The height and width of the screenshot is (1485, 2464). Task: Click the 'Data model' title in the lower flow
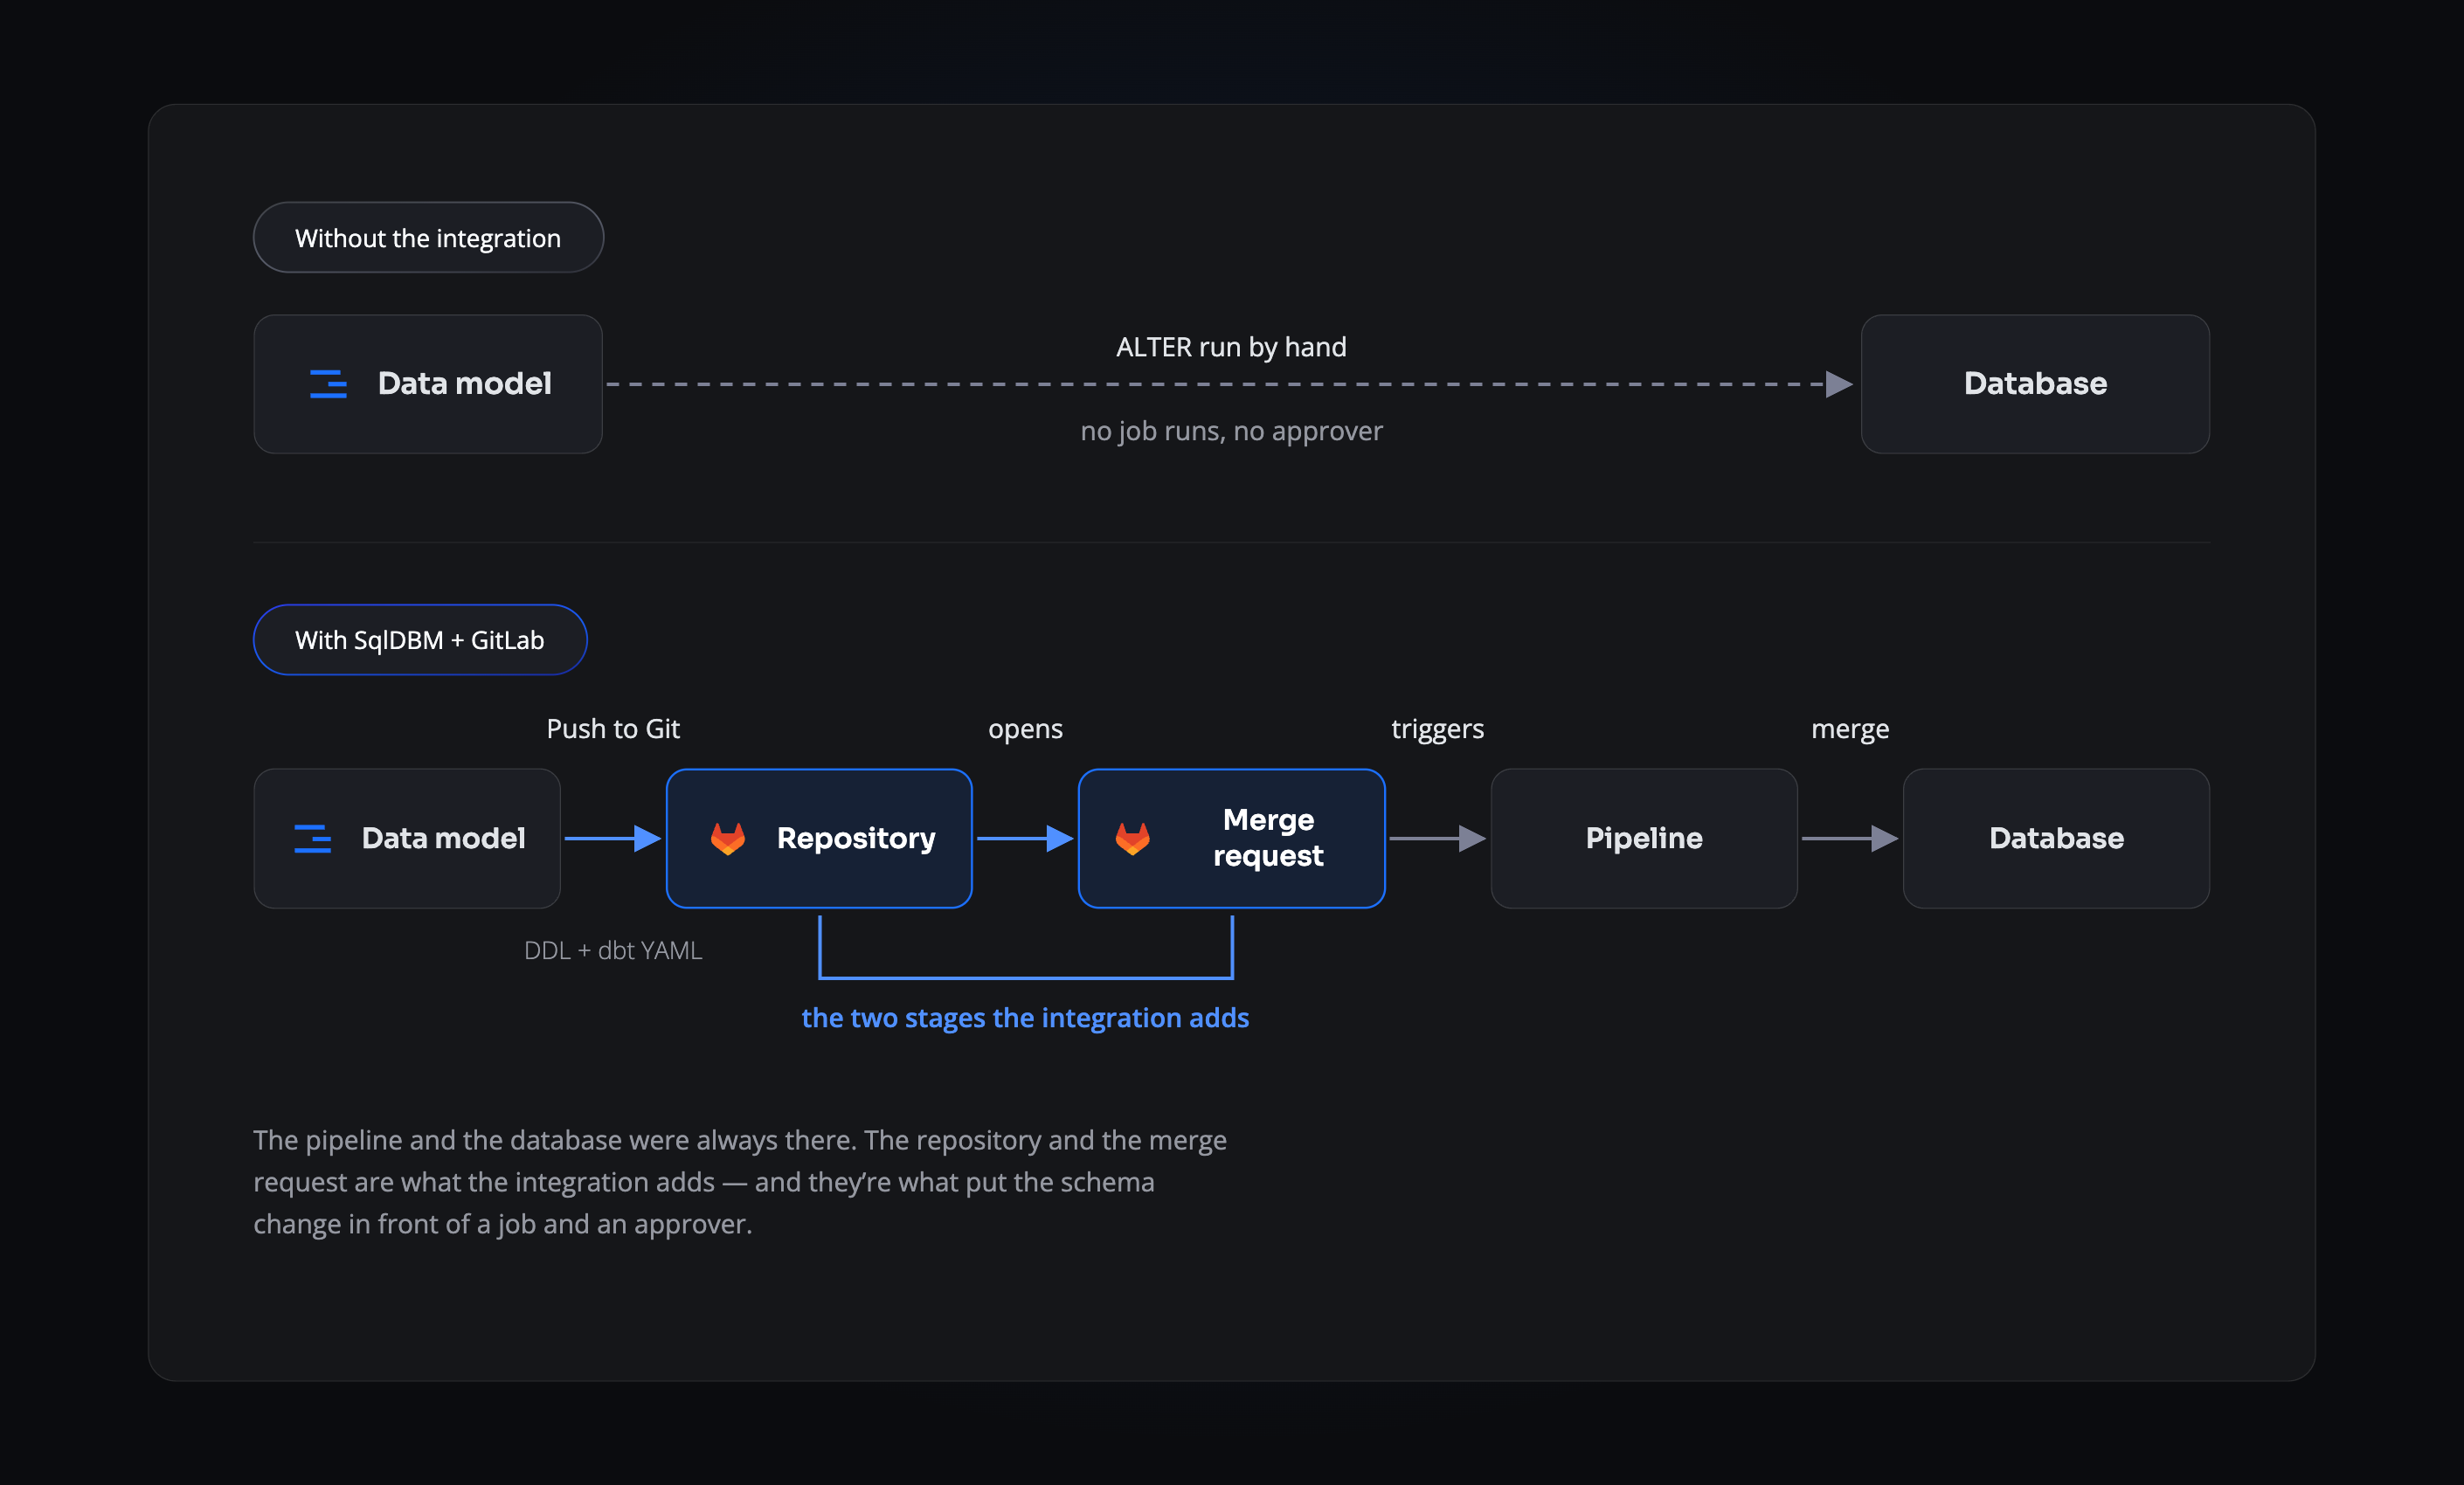pyautogui.click(x=443, y=838)
